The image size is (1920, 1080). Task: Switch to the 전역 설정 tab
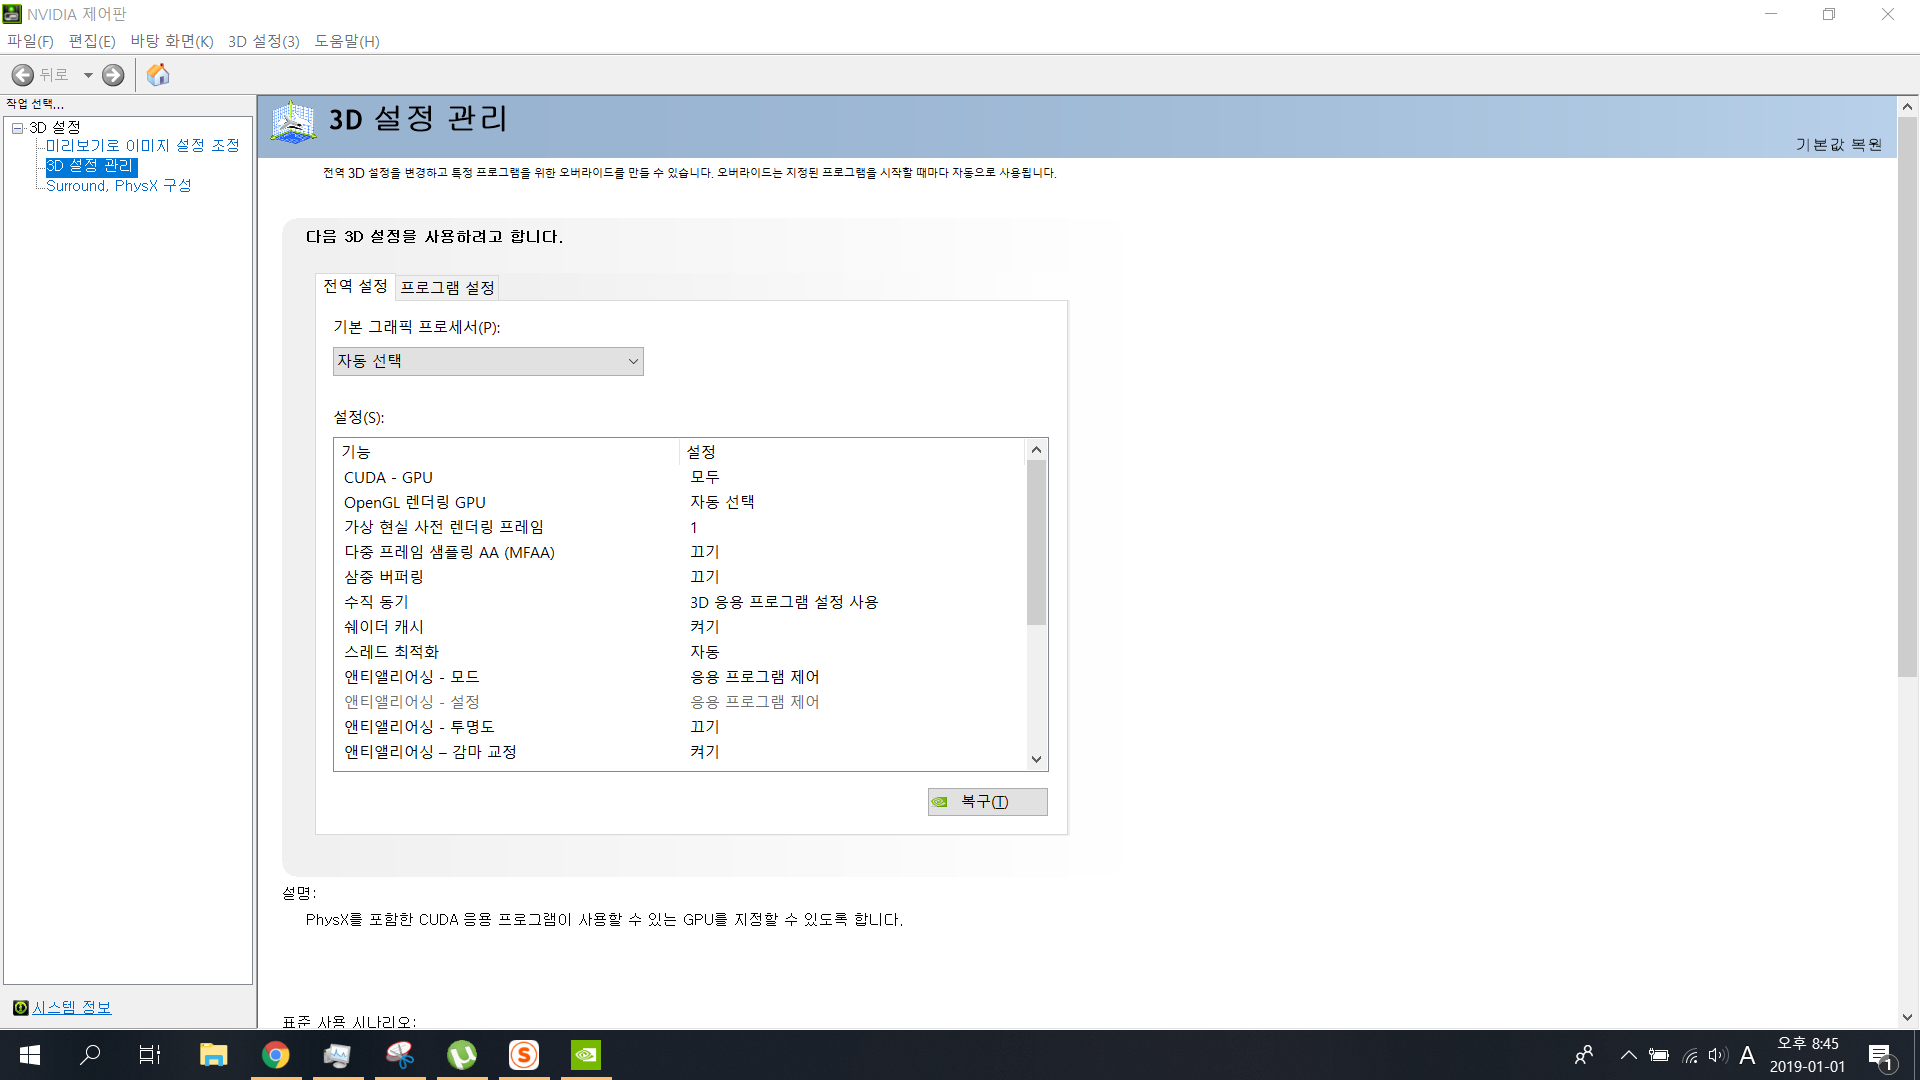point(355,286)
